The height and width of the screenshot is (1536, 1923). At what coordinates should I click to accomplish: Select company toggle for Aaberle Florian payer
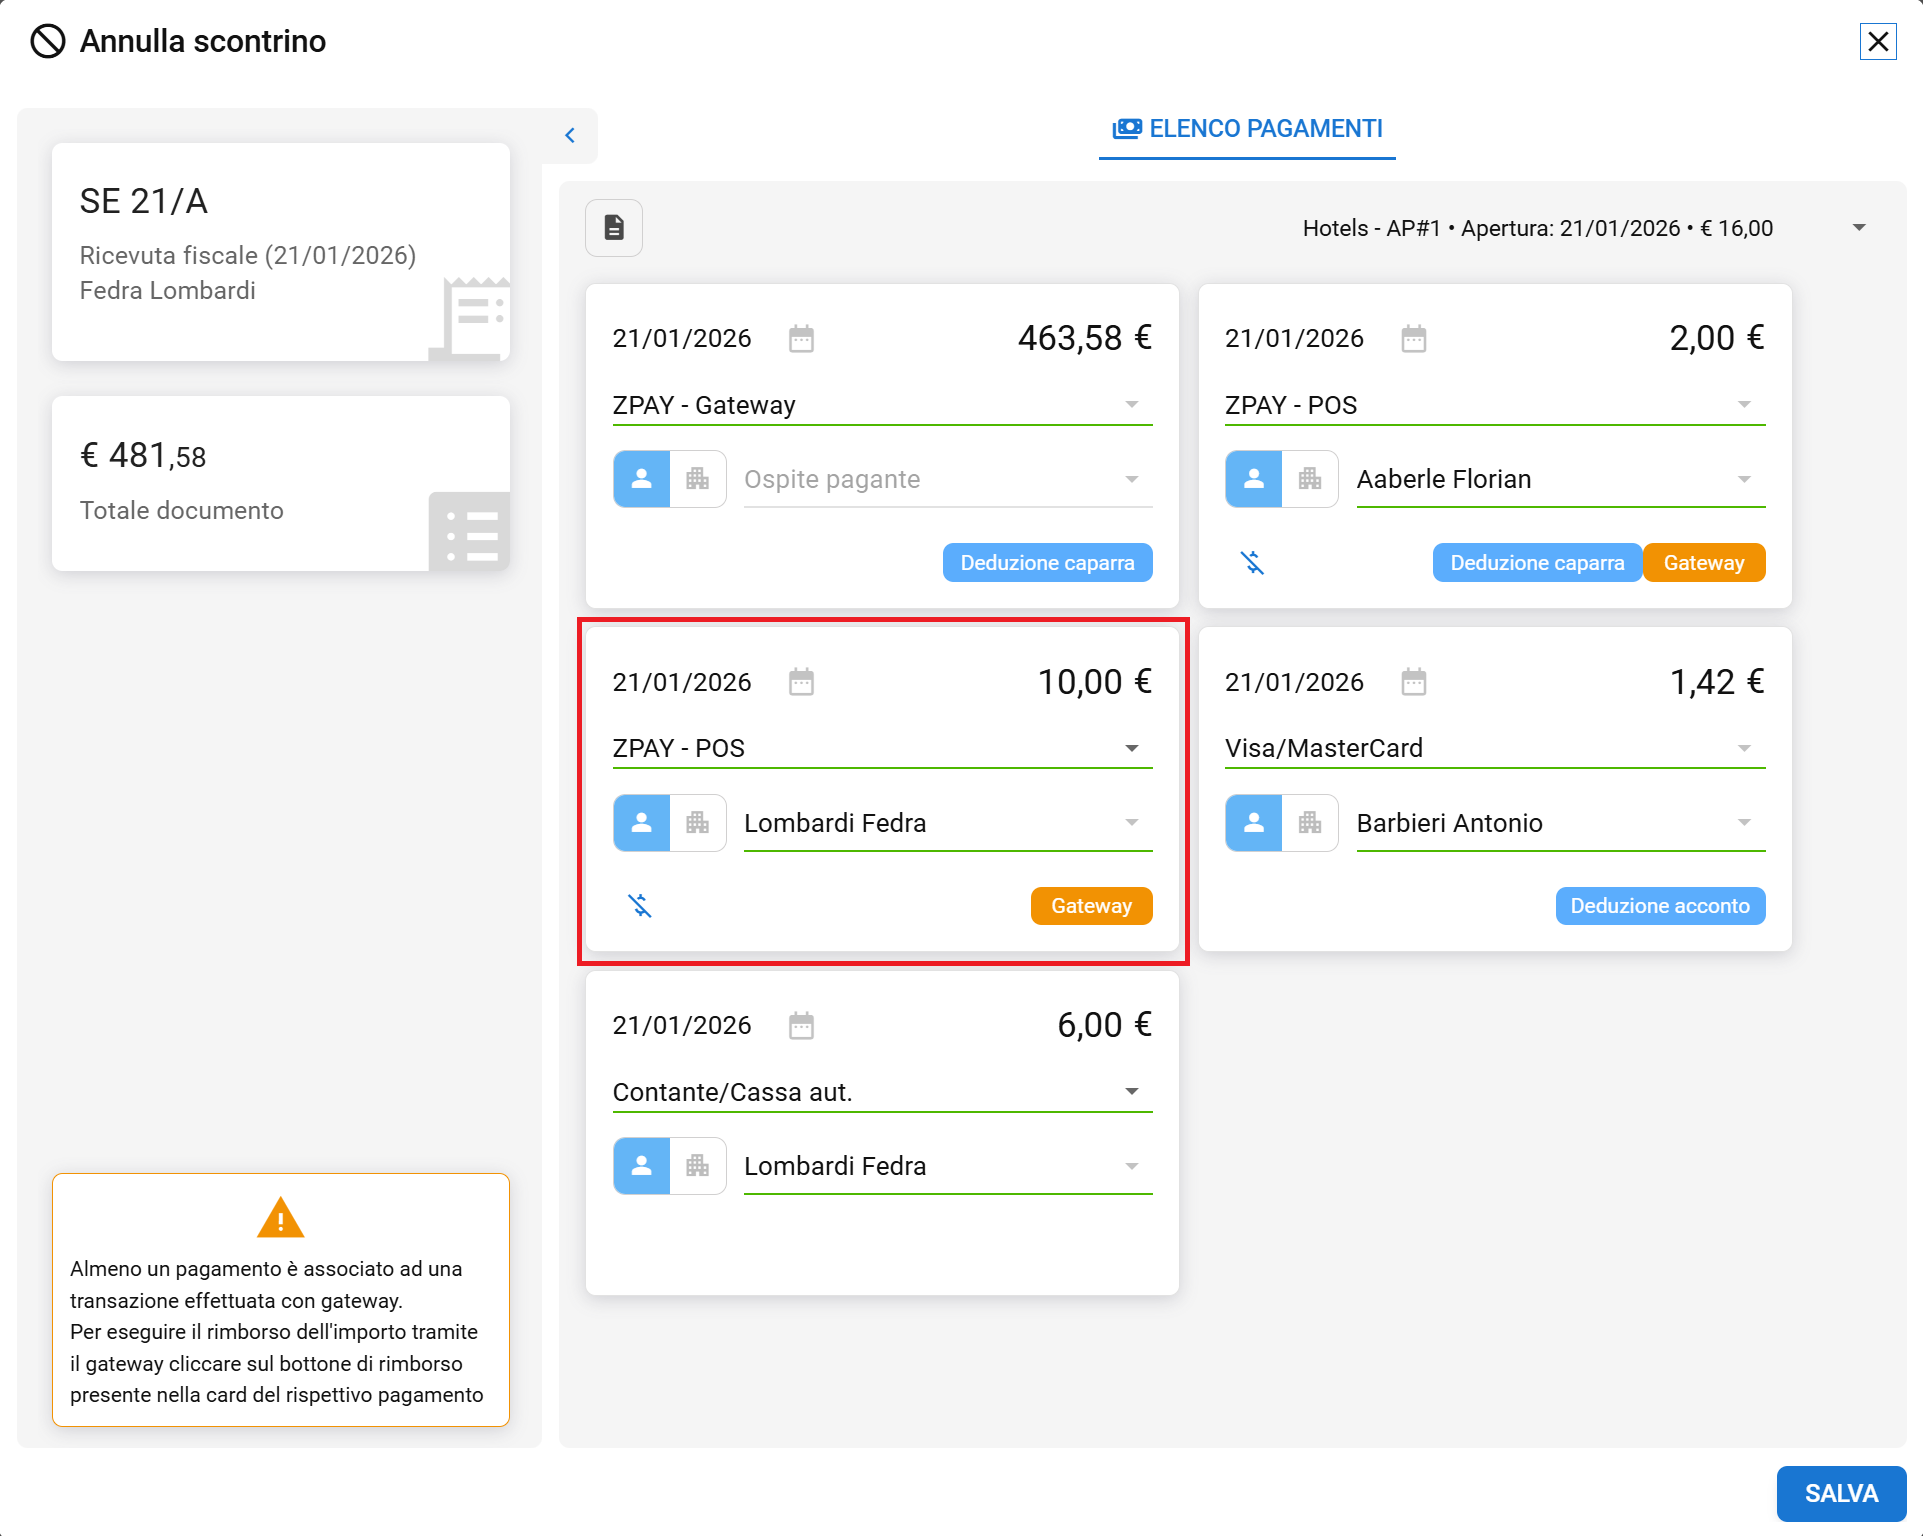coord(1309,480)
